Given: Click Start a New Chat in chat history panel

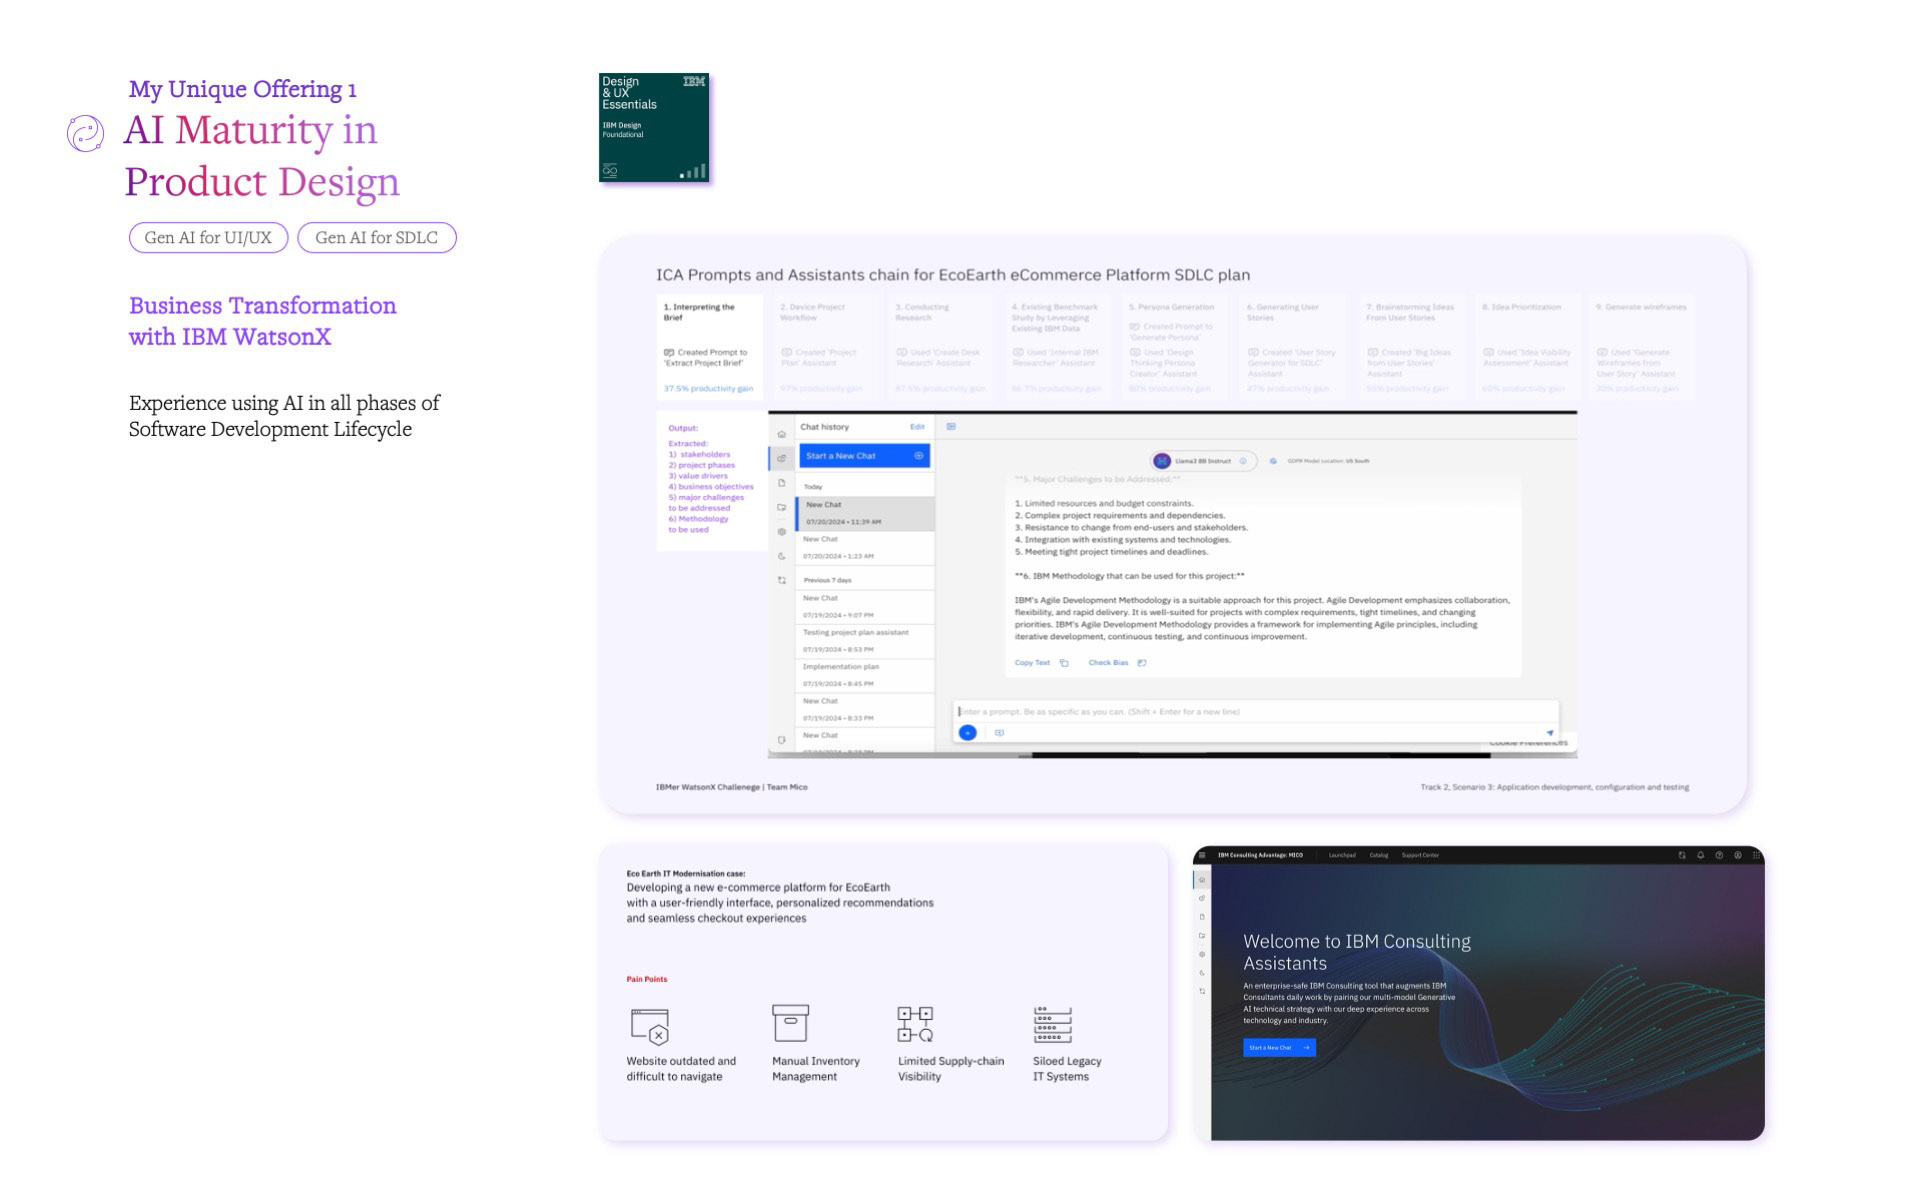Looking at the screenshot, I should coord(865,456).
